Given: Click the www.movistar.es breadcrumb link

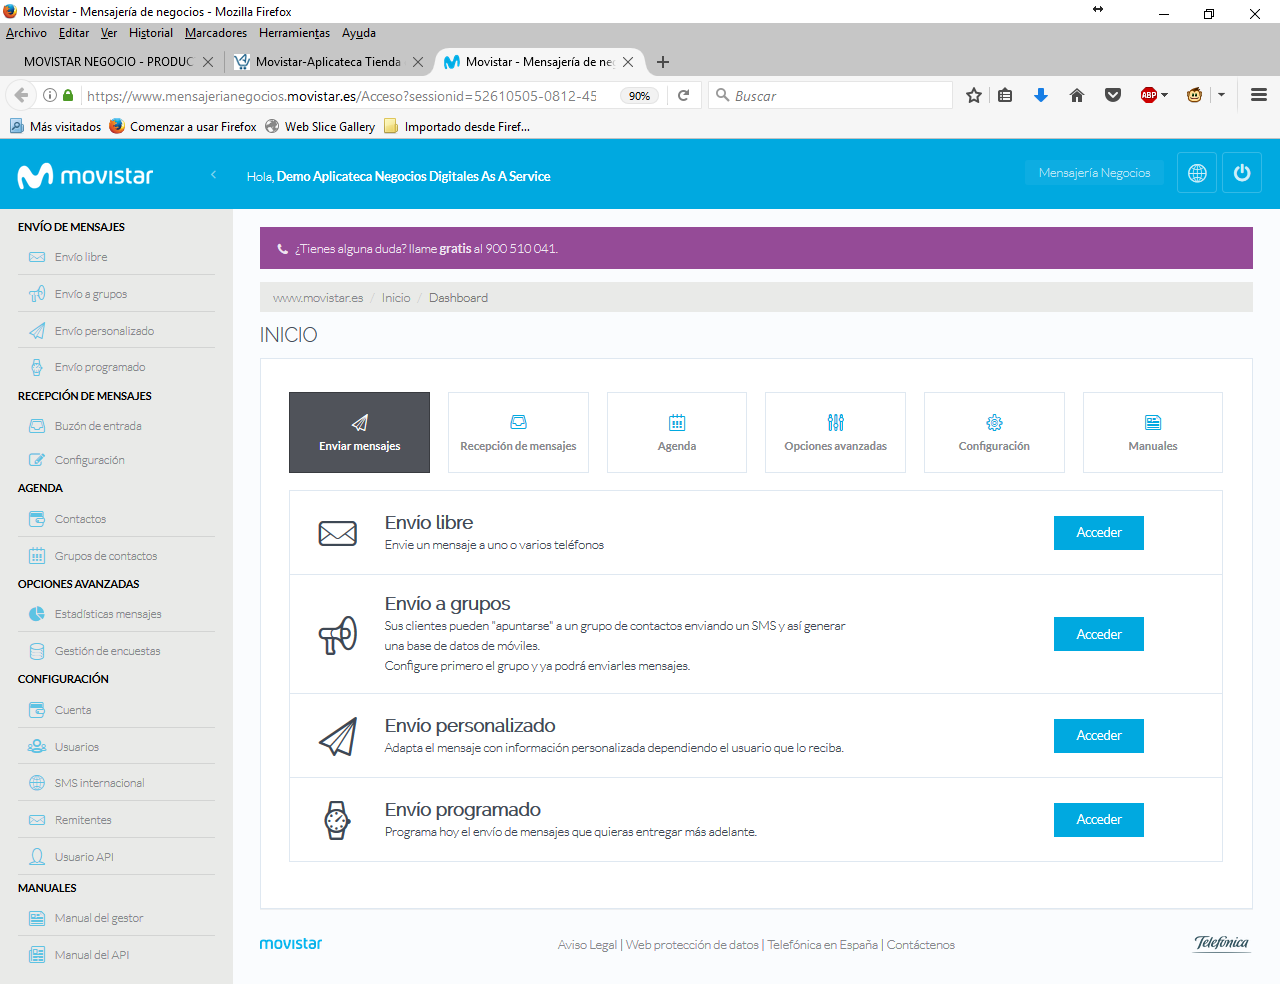Looking at the screenshot, I should 318,298.
